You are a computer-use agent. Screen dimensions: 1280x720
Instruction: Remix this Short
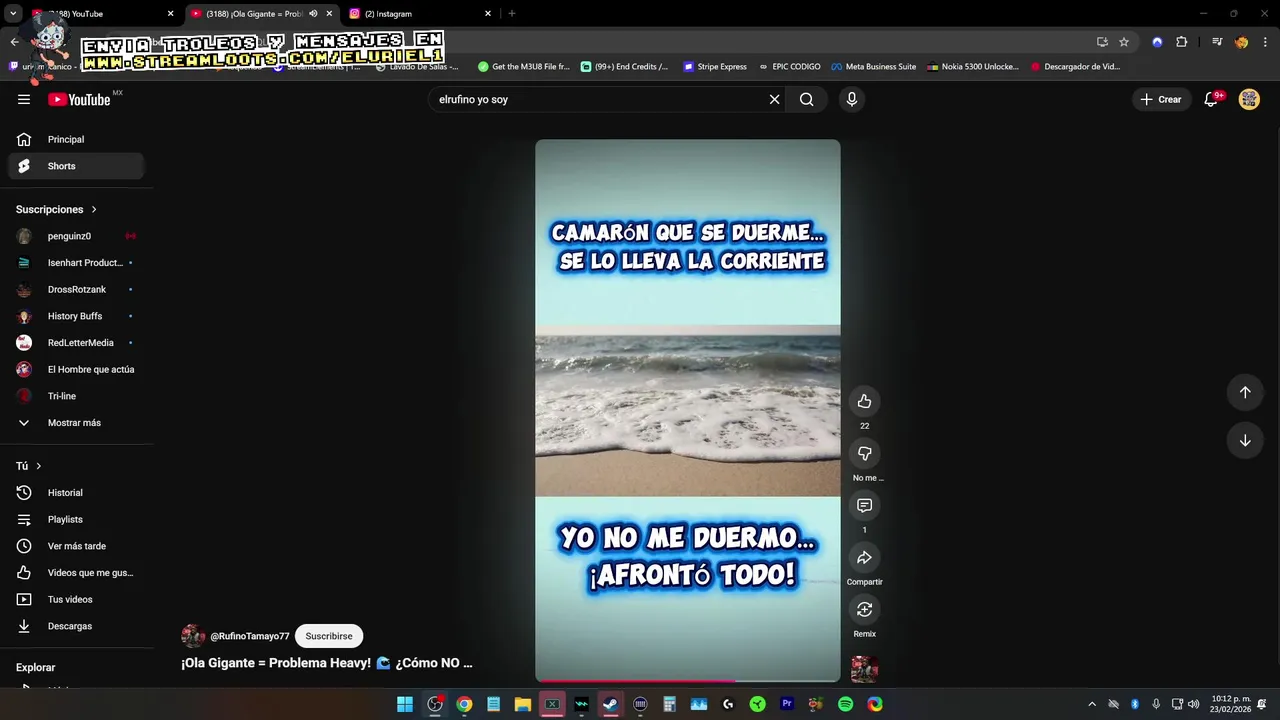pyautogui.click(x=864, y=609)
